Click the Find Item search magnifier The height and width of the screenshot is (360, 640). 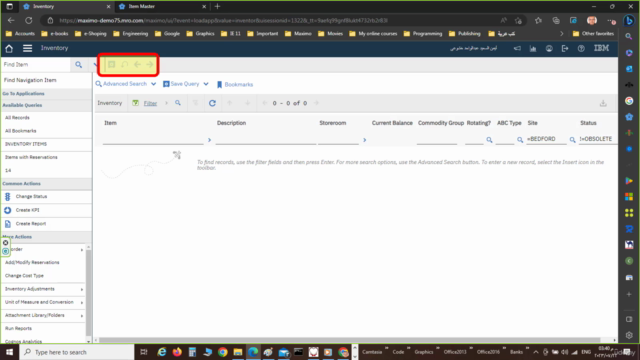tap(78, 64)
